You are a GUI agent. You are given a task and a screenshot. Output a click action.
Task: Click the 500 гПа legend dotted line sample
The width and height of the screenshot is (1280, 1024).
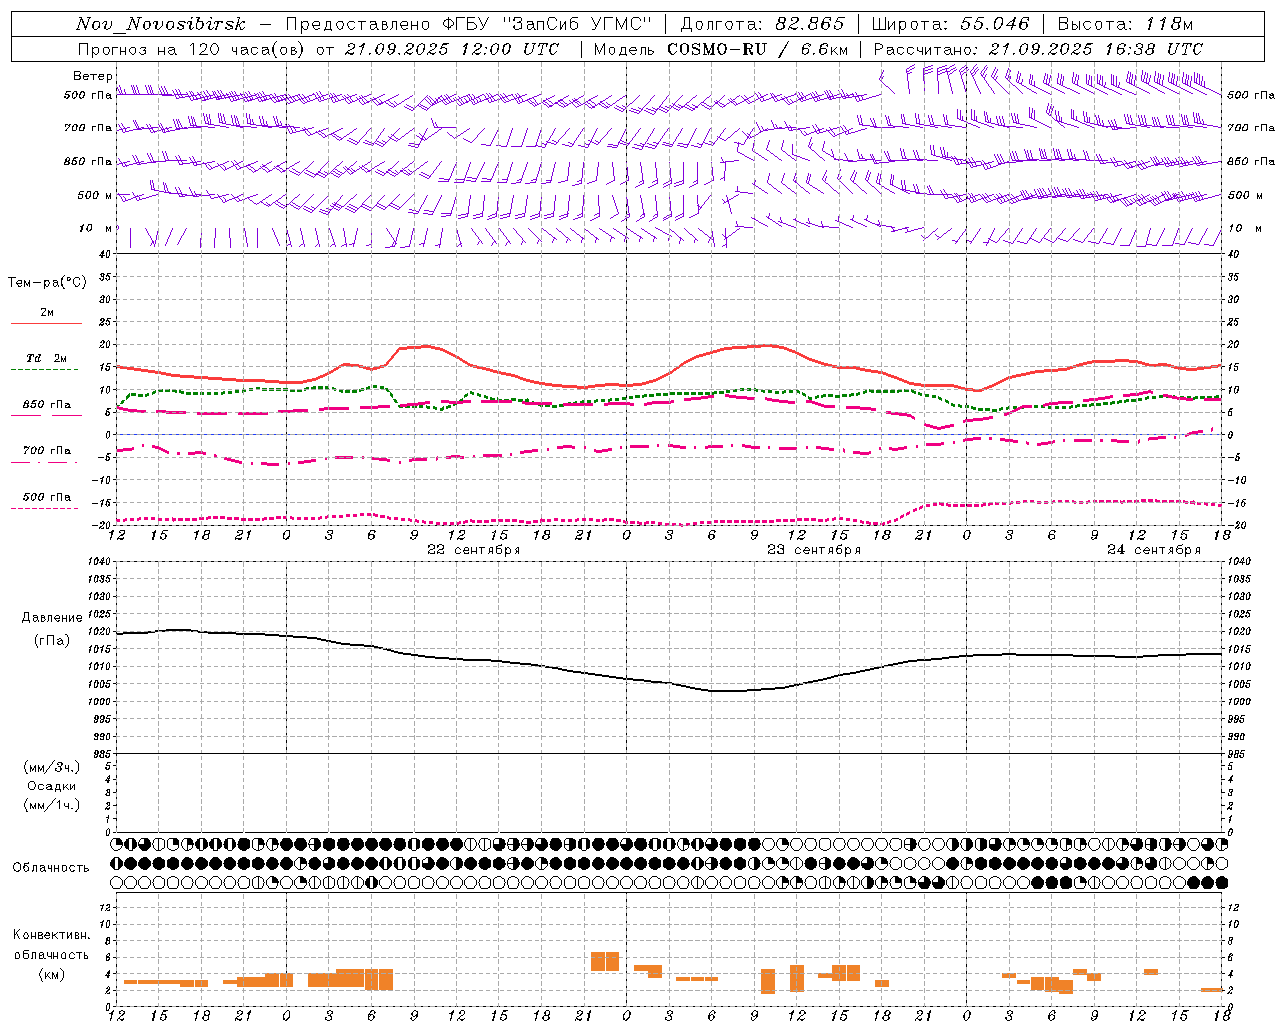pyautogui.click(x=45, y=508)
